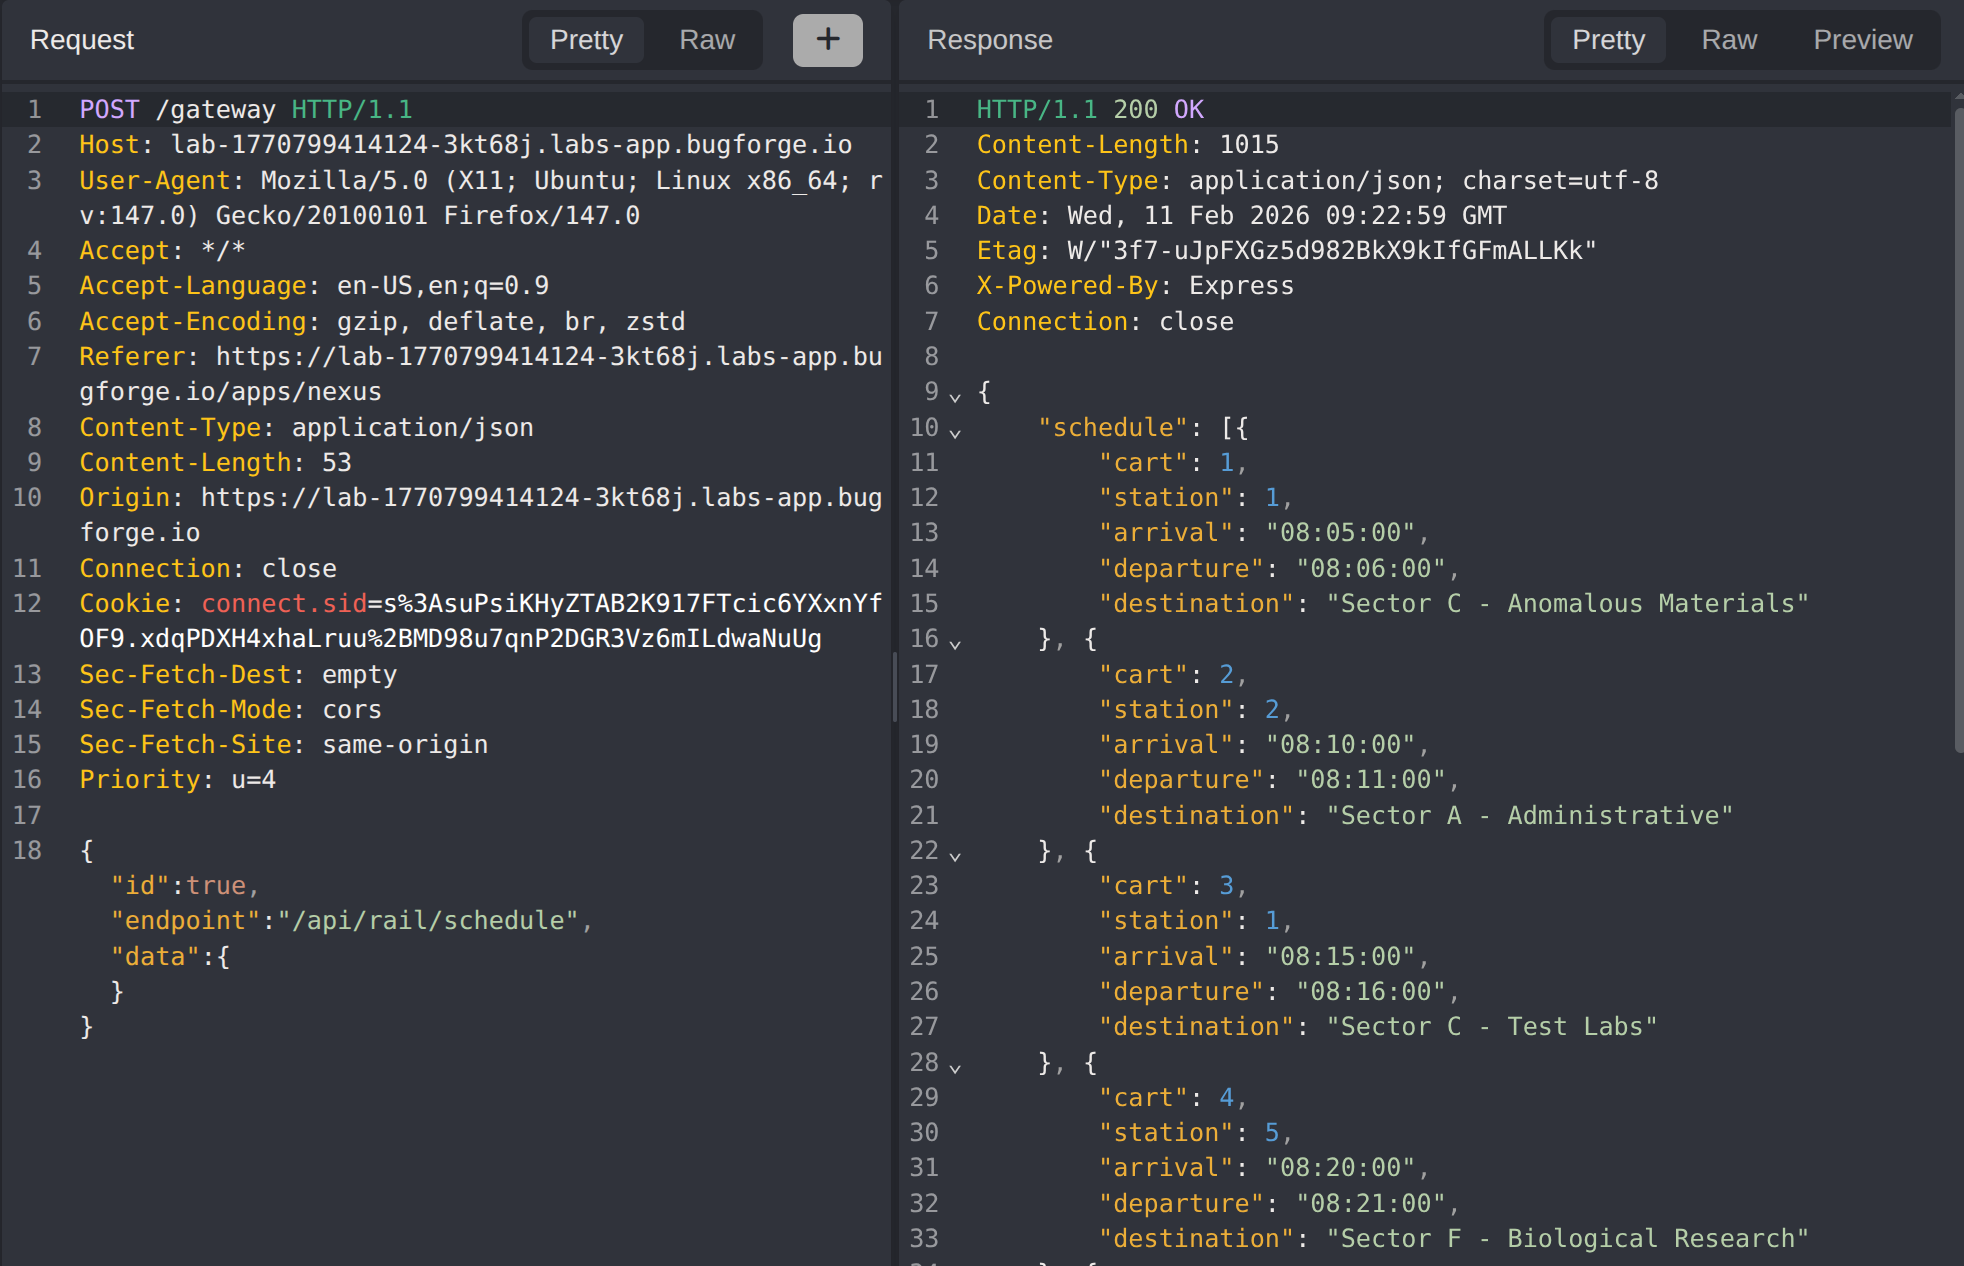Click the Response panel vertical scrollbar
Screen dimensions: 1964x1266
coord(1958,430)
